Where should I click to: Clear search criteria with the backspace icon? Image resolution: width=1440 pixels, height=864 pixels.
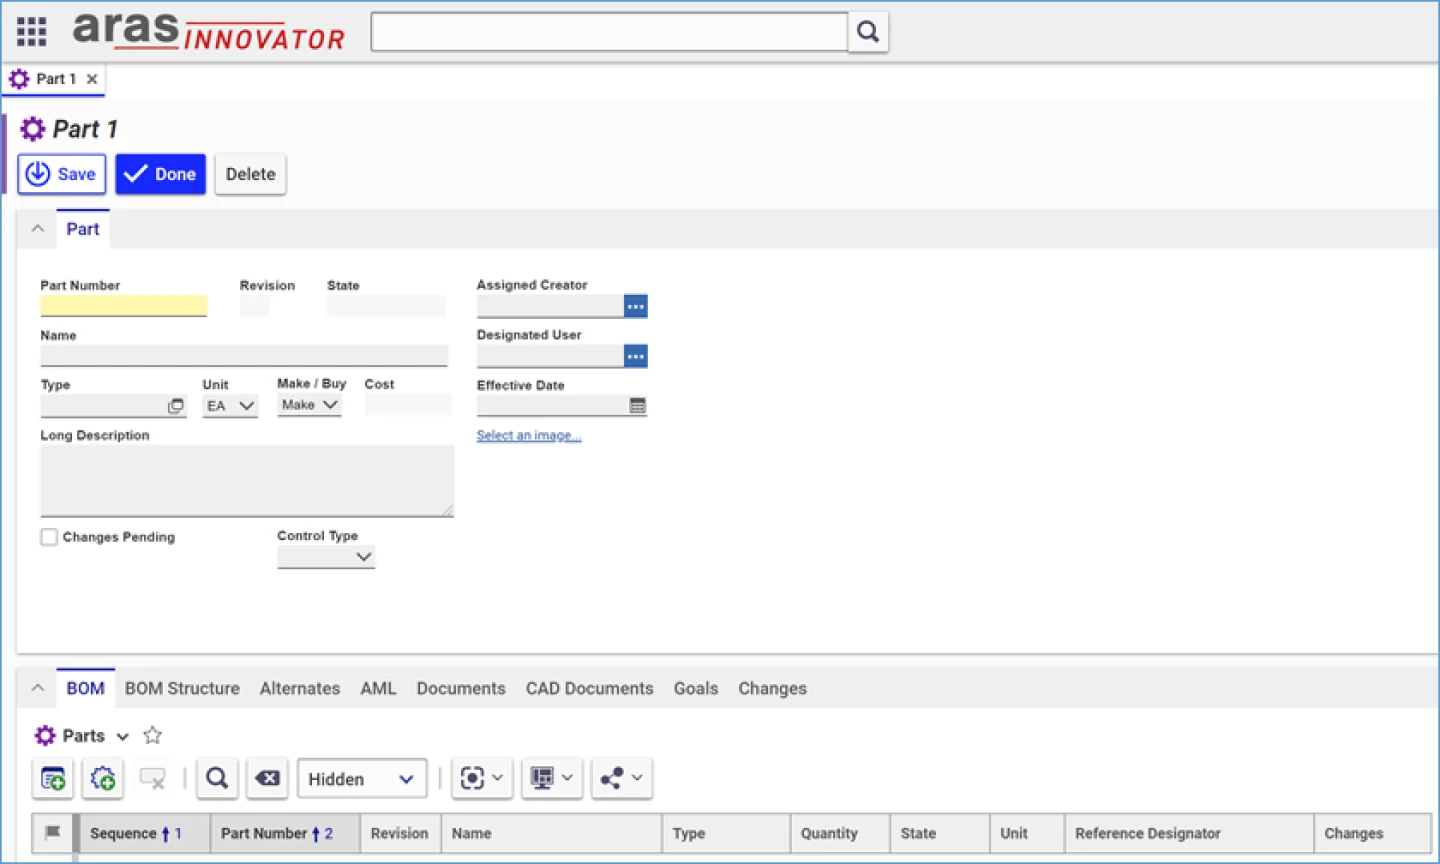point(267,778)
